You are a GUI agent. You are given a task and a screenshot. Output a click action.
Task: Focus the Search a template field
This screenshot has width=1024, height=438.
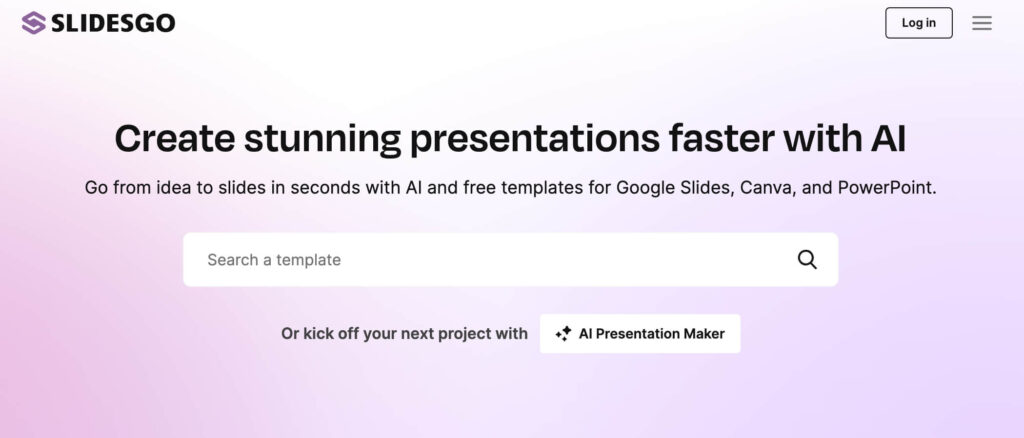(511, 260)
